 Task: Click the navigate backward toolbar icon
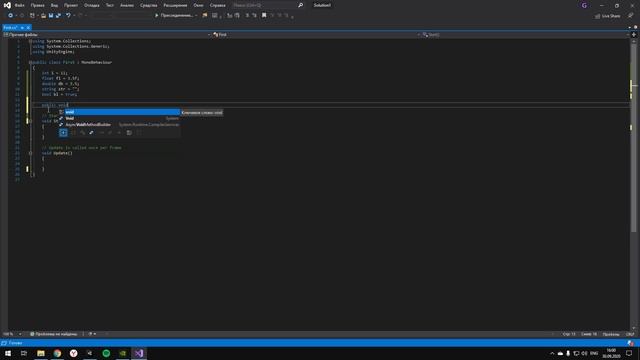[11, 16]
